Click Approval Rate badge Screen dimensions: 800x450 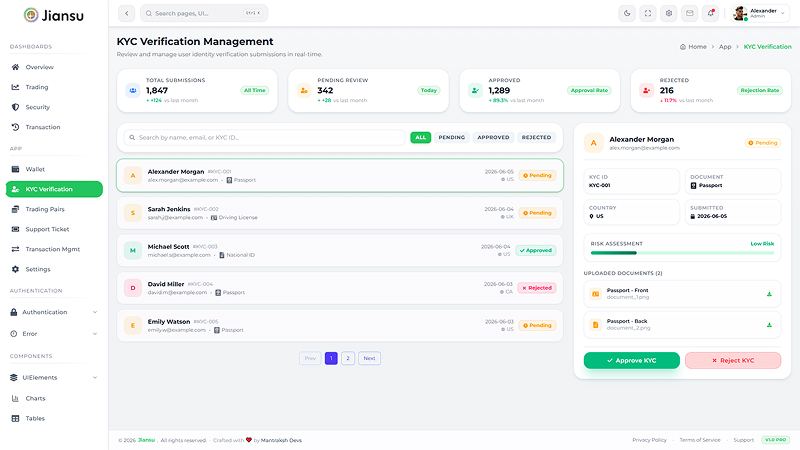point(589,90)
